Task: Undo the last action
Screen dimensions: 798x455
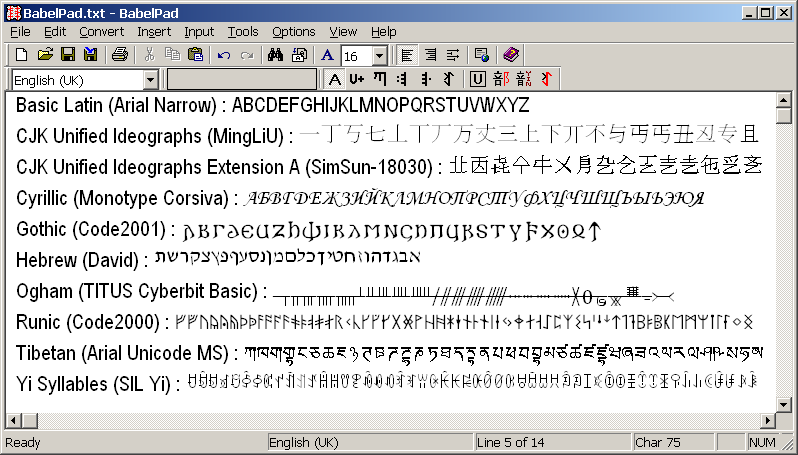Action: [224, 54]
